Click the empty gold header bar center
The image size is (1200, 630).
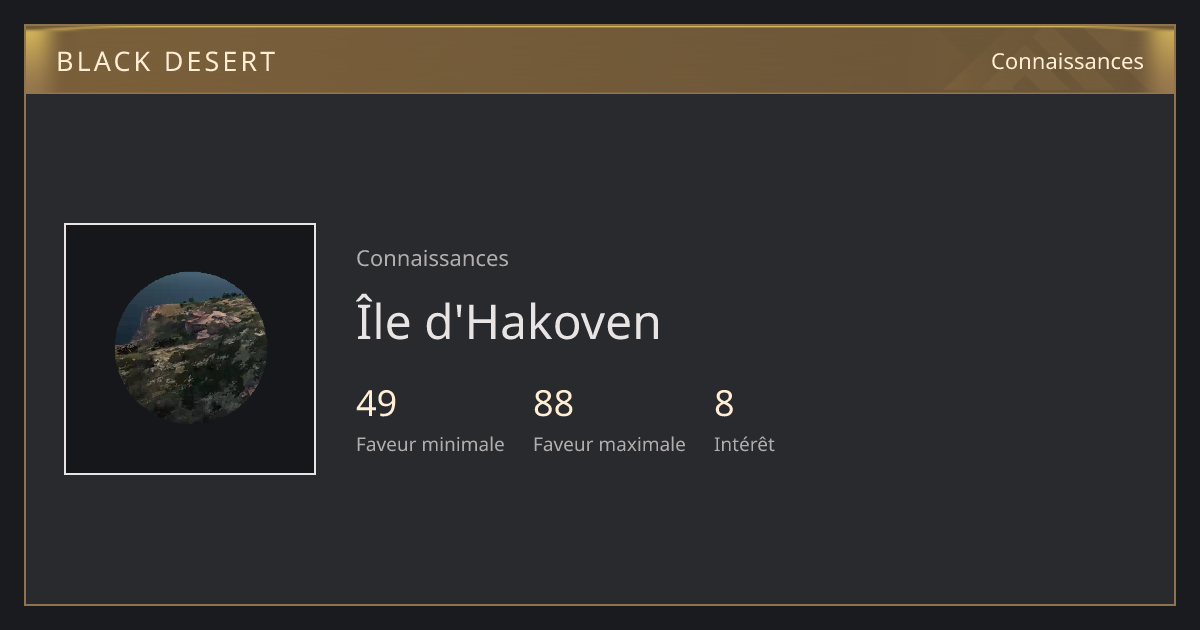[600, 61]
